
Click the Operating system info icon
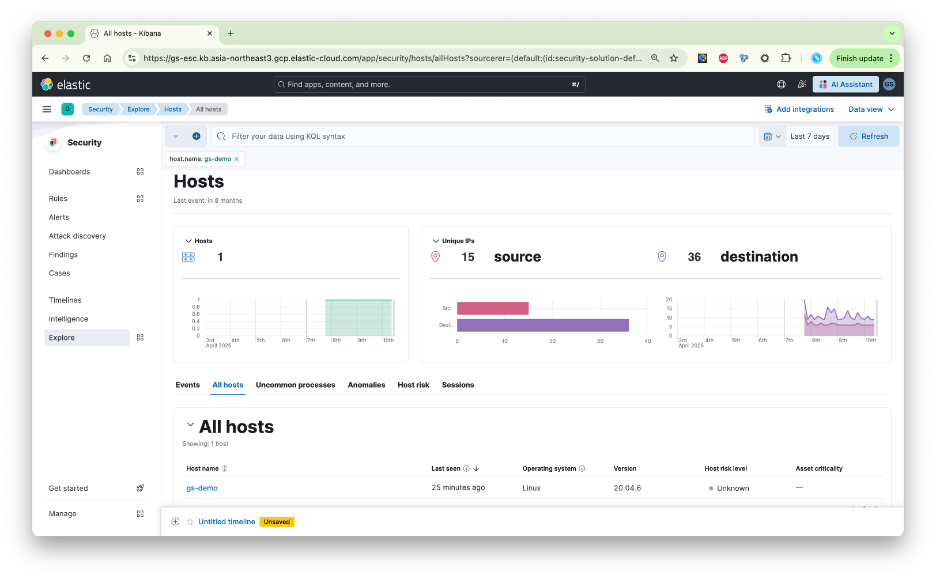click(582, 469)
